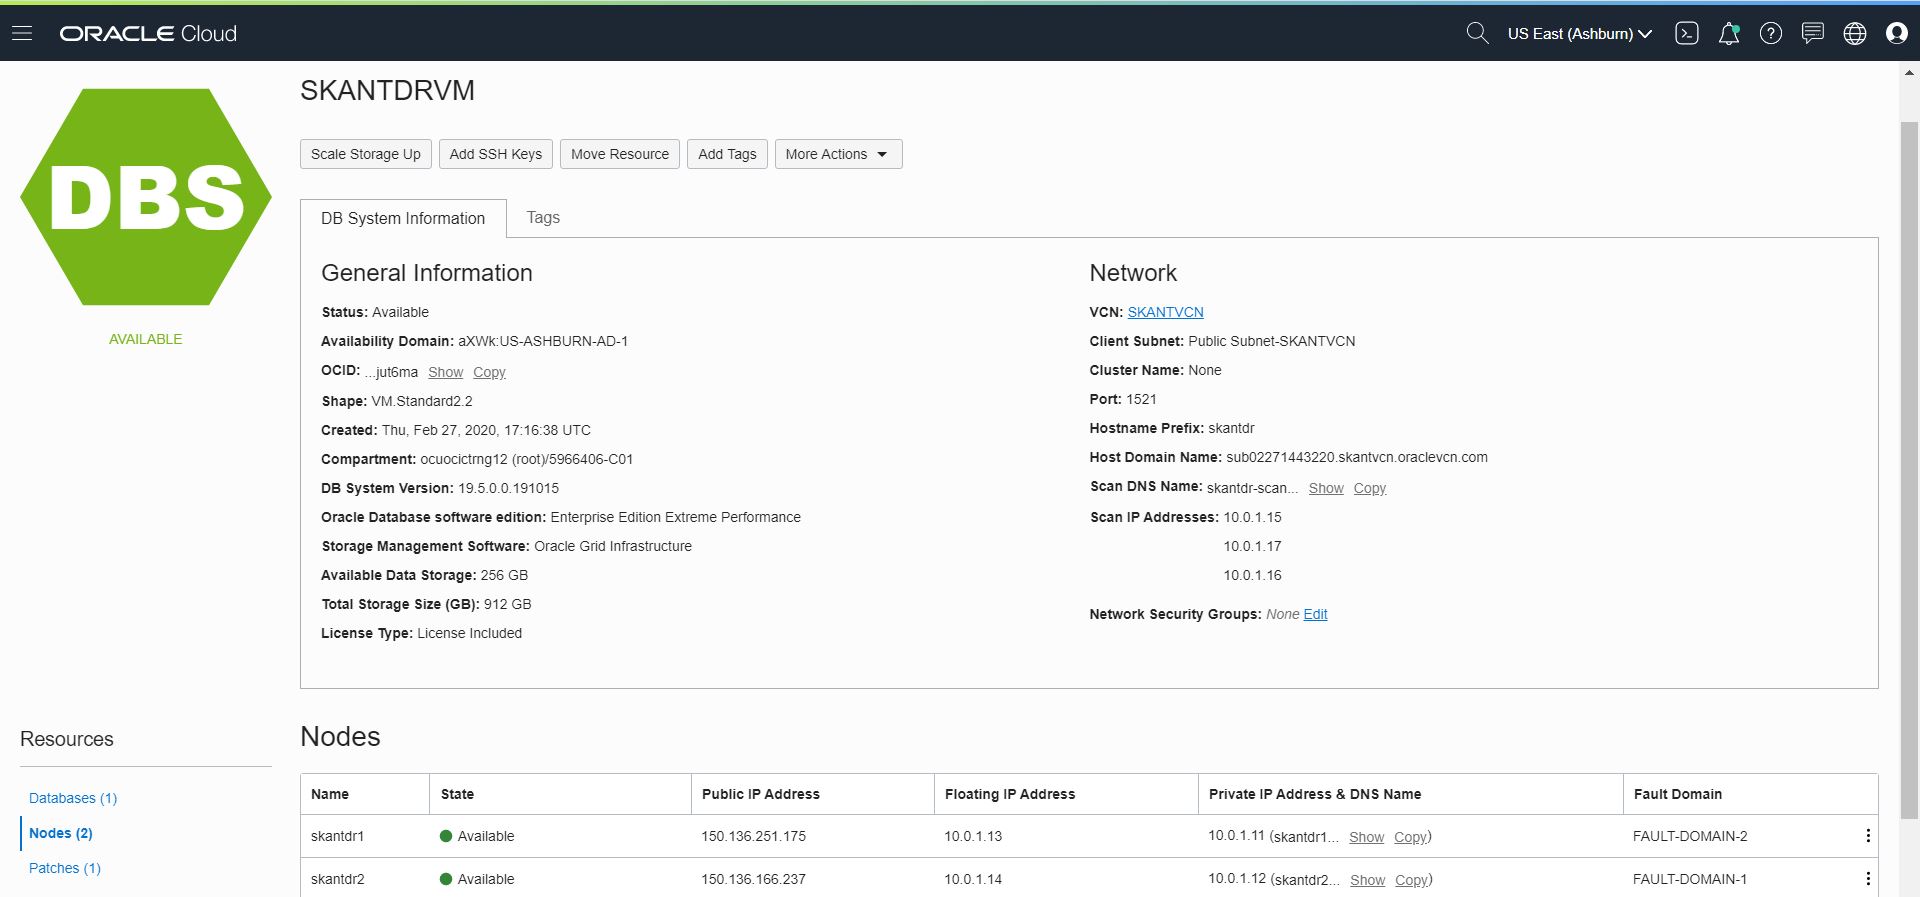Screen dimensions: 1920x897
Task: Click the Add Tags button
Action: pyautogui.click(x=727, y=154)
